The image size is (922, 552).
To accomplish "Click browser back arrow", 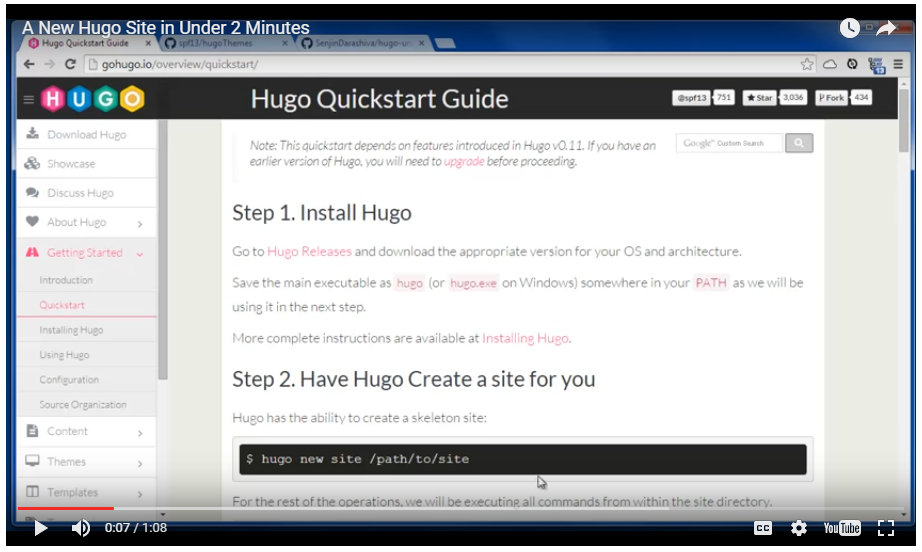I will (x=29, y=64).
